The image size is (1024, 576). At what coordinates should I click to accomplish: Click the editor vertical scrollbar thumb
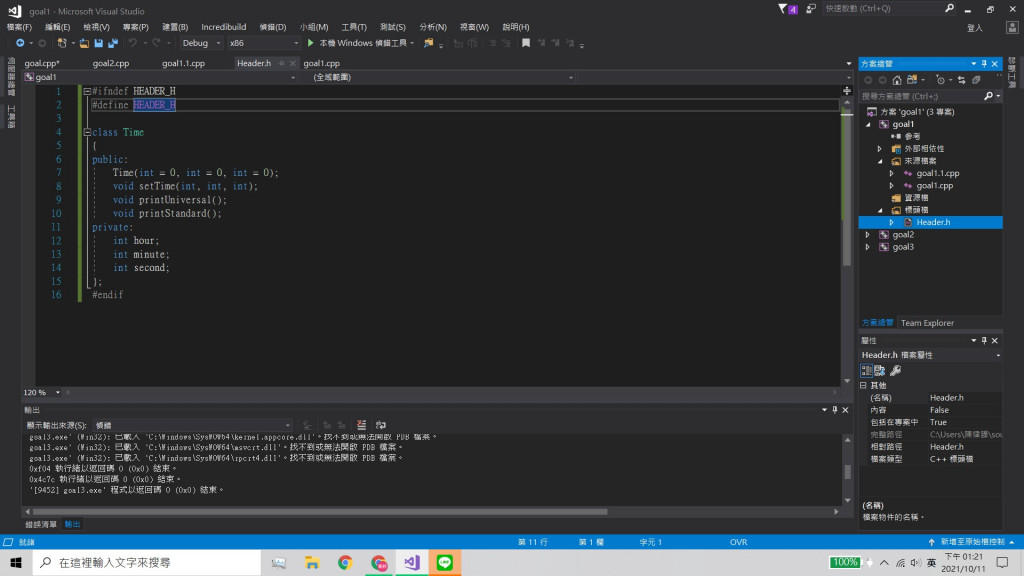847,189
